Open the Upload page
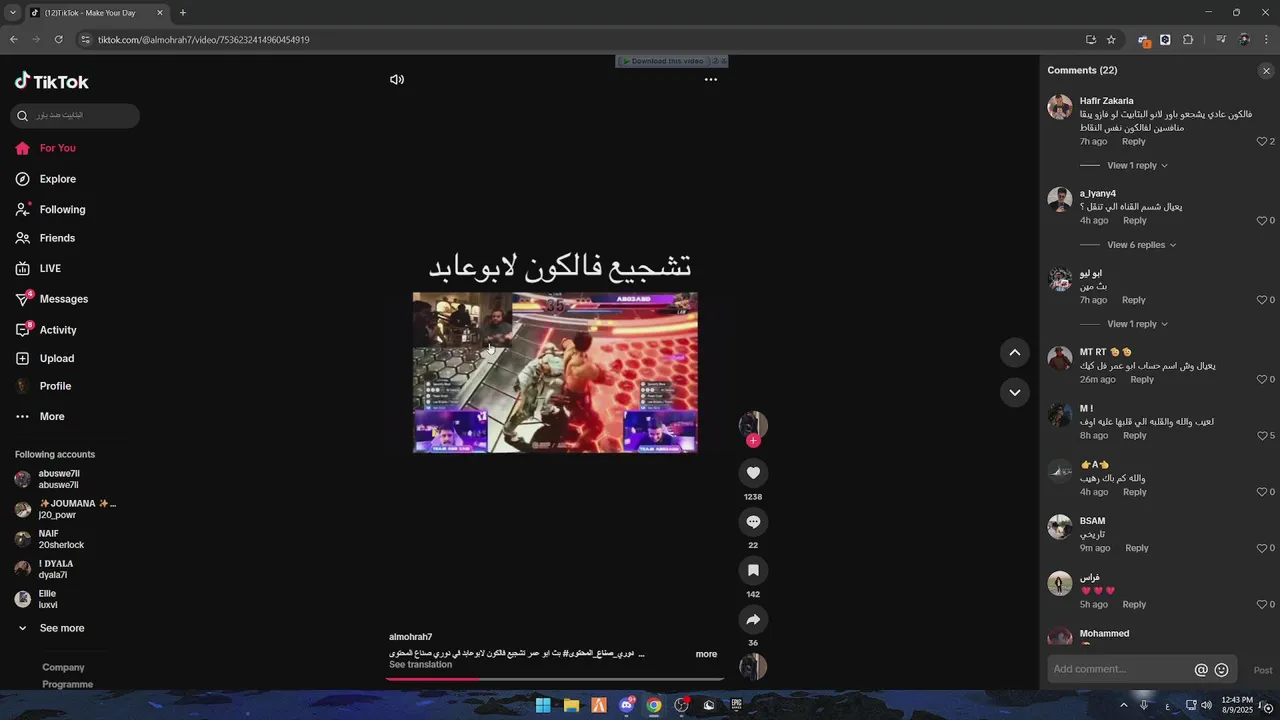 (45, 358)
